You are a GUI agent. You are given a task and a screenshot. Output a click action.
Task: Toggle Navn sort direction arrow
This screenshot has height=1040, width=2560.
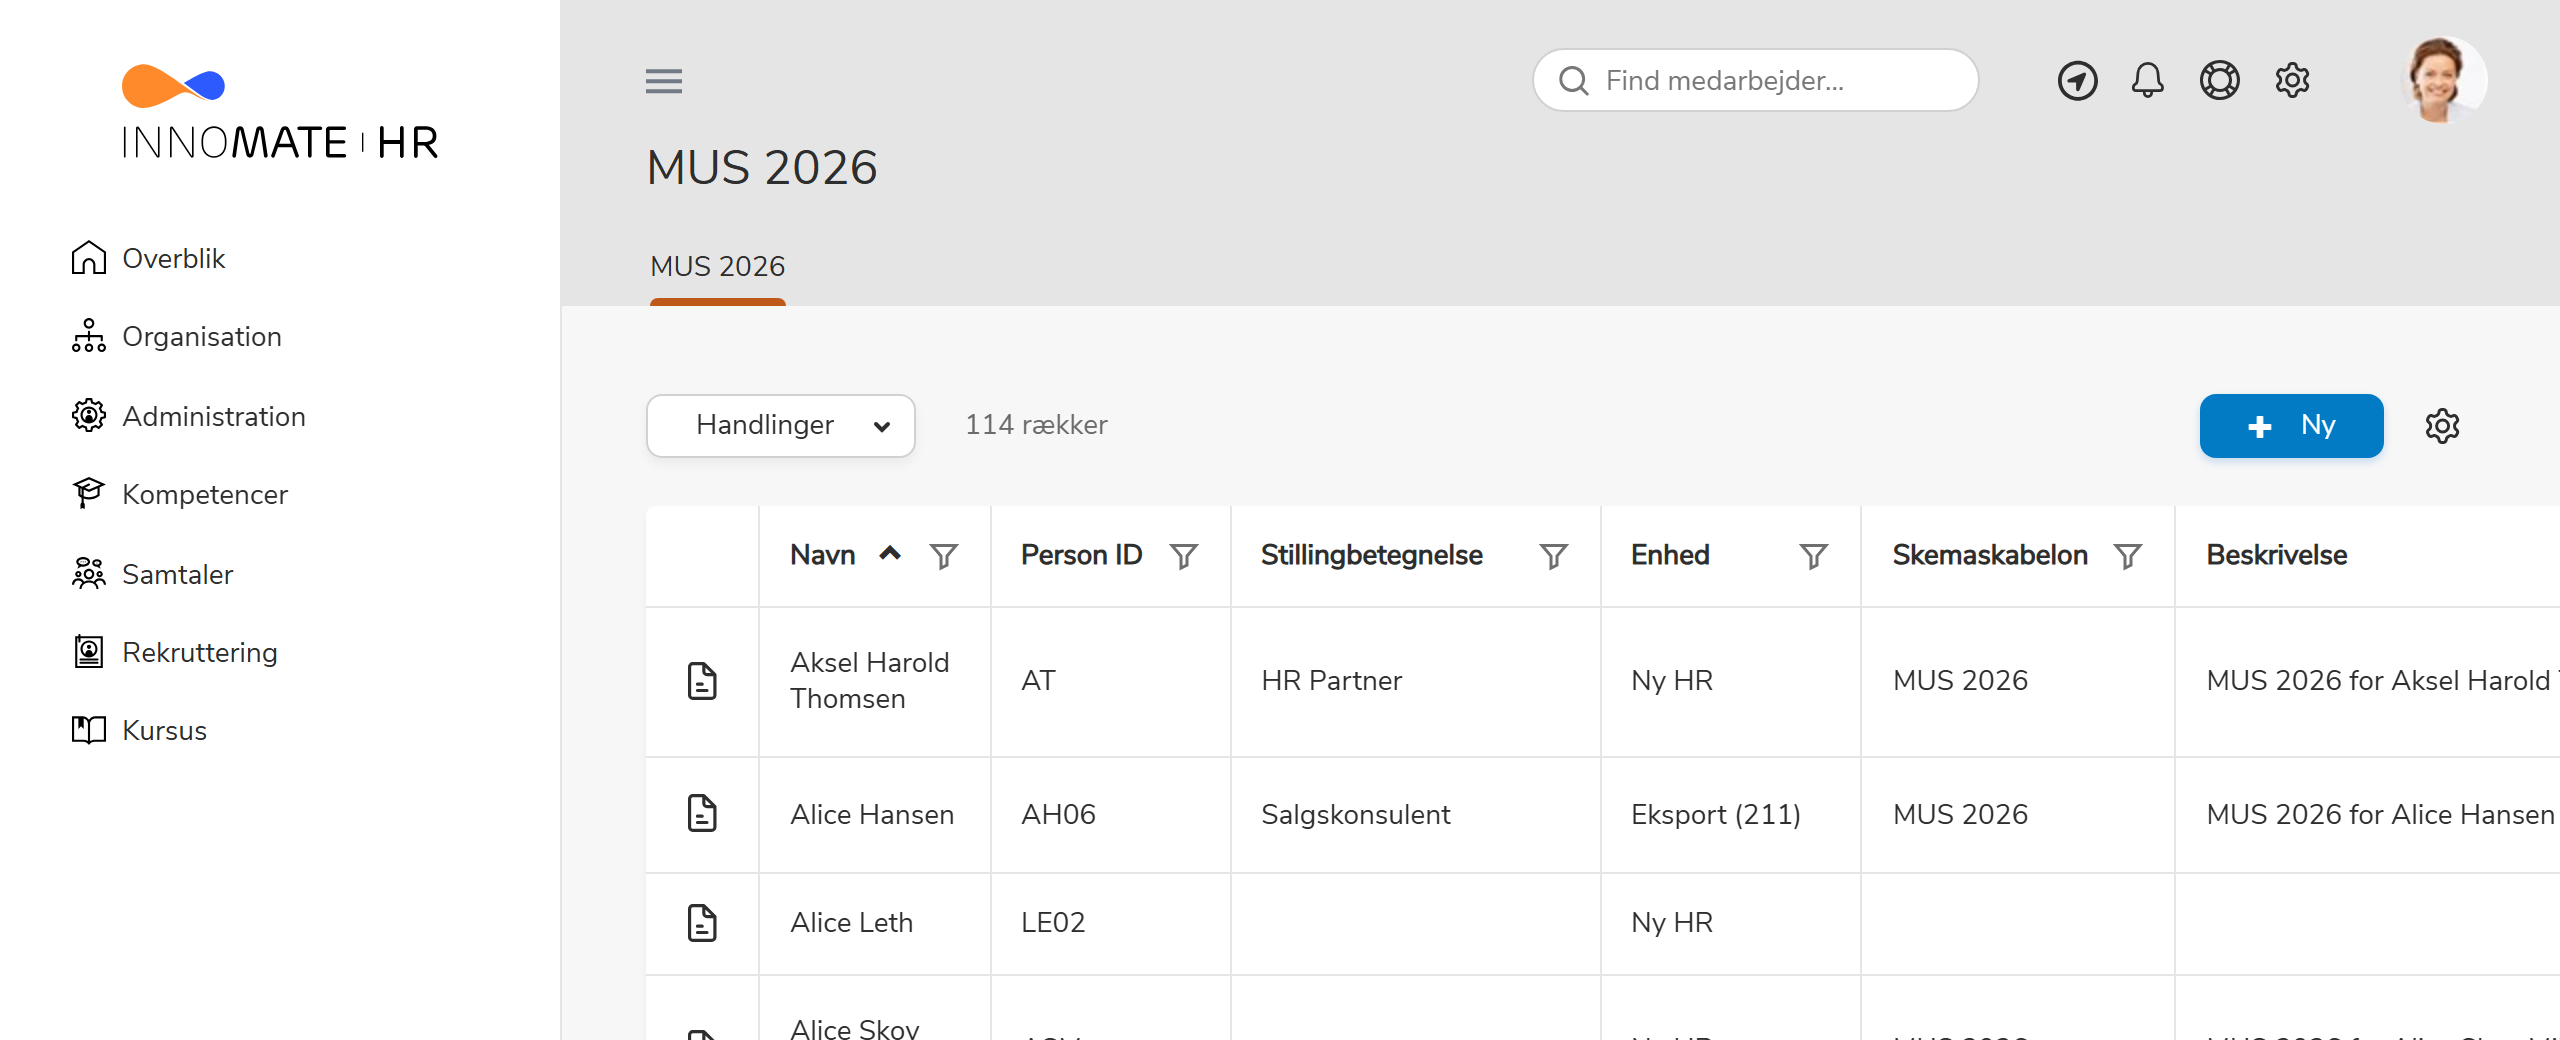point(890,553)
